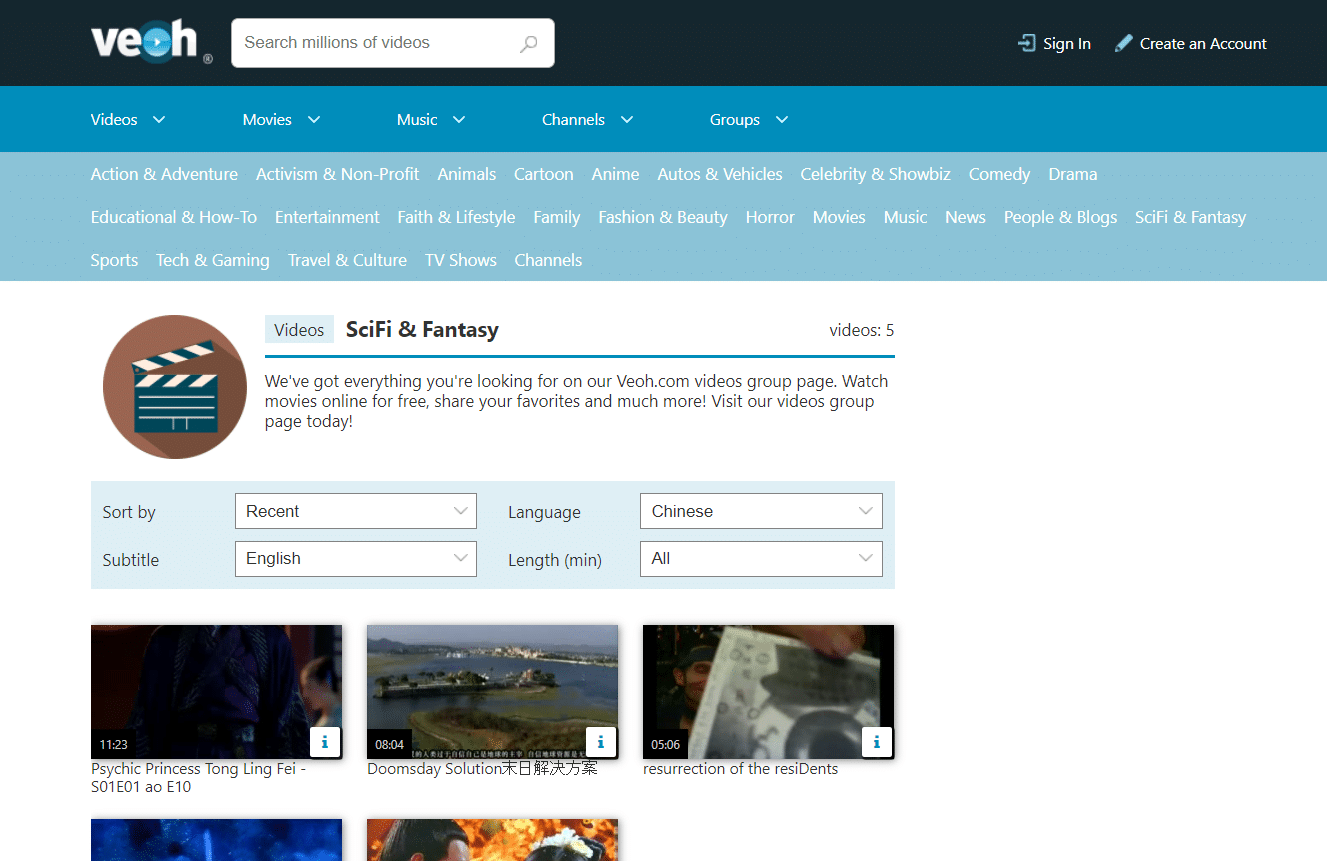Click the pencil icon beside Create an Account
The image size is (1327, 861).
coord(1122,43)
